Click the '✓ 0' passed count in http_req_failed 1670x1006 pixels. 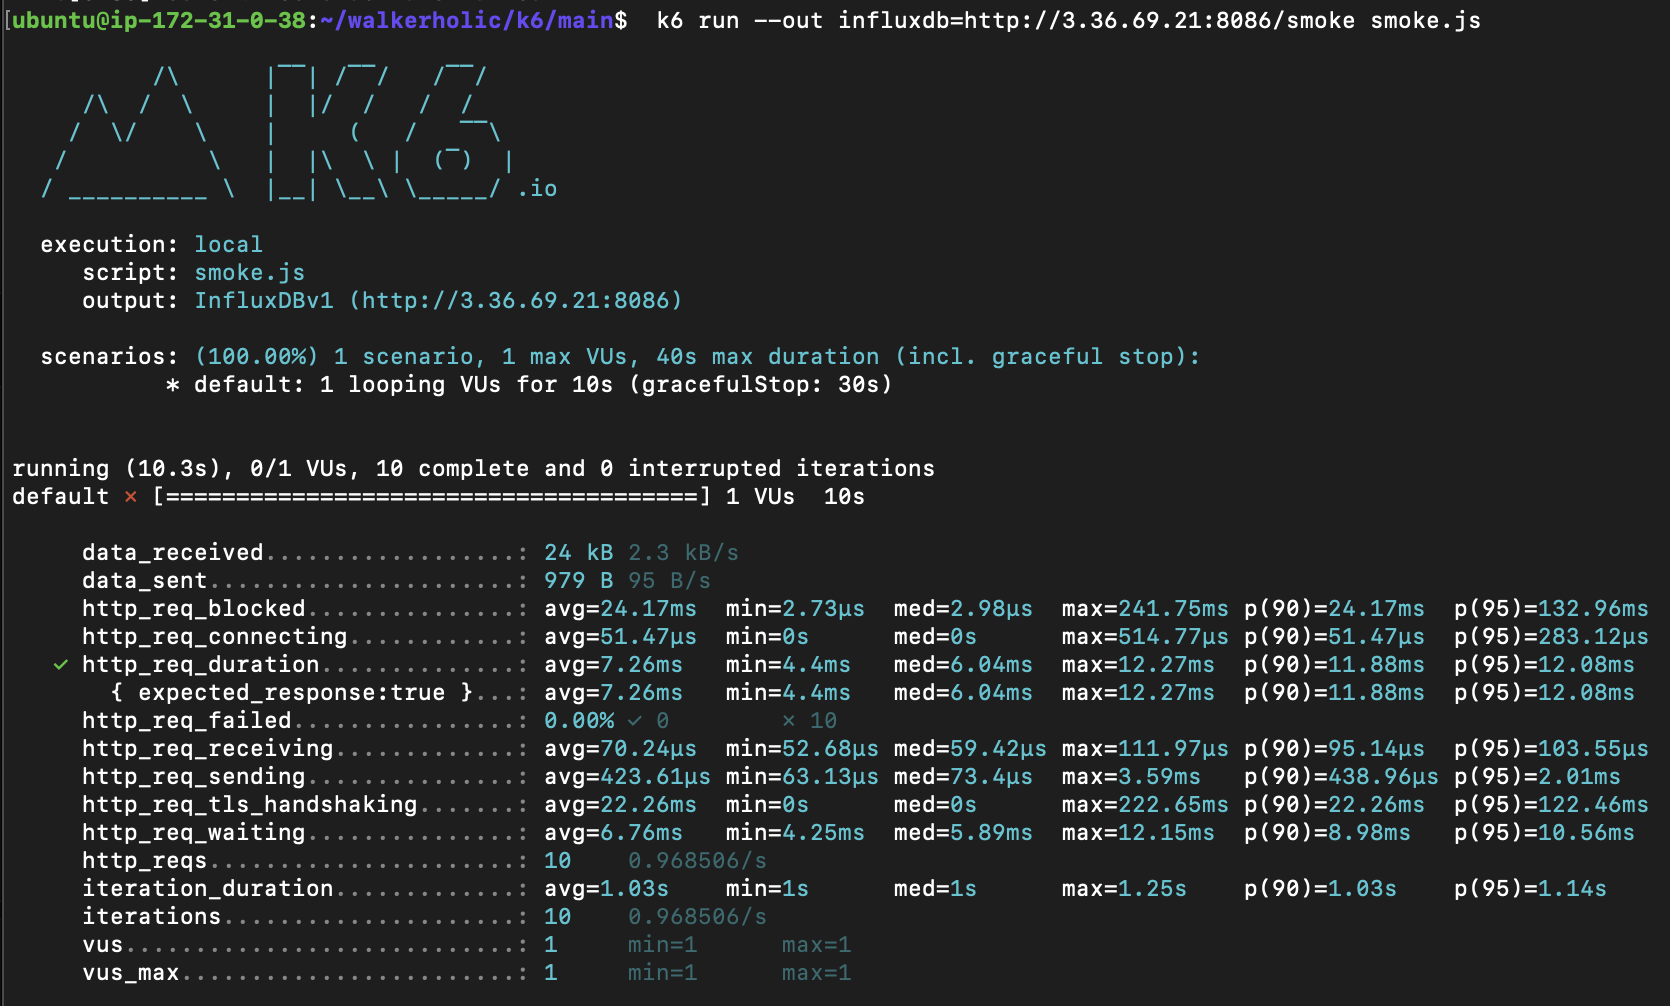point(649,721)
